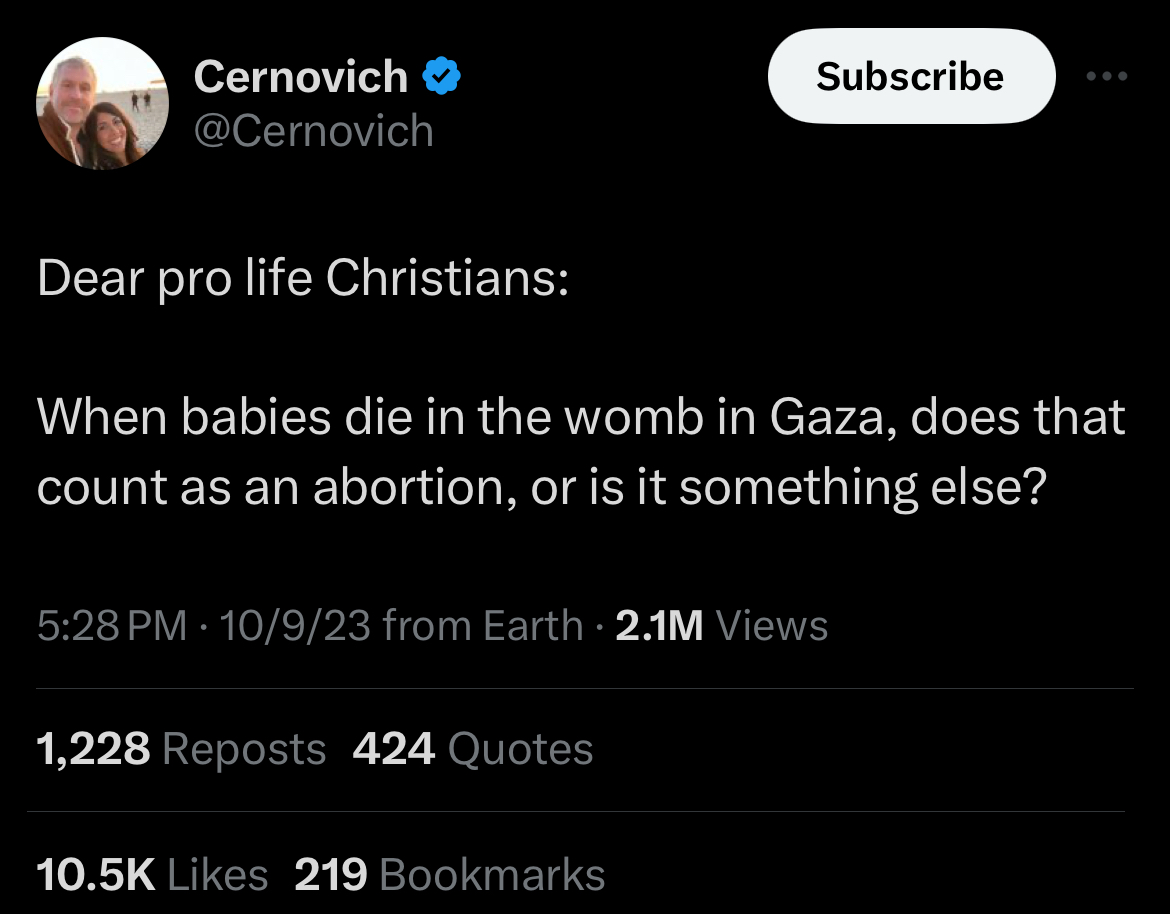Click the tweet line mentioning Gaza
The height and width of the screenshot is (914, 1170).
tap(581, 416)
